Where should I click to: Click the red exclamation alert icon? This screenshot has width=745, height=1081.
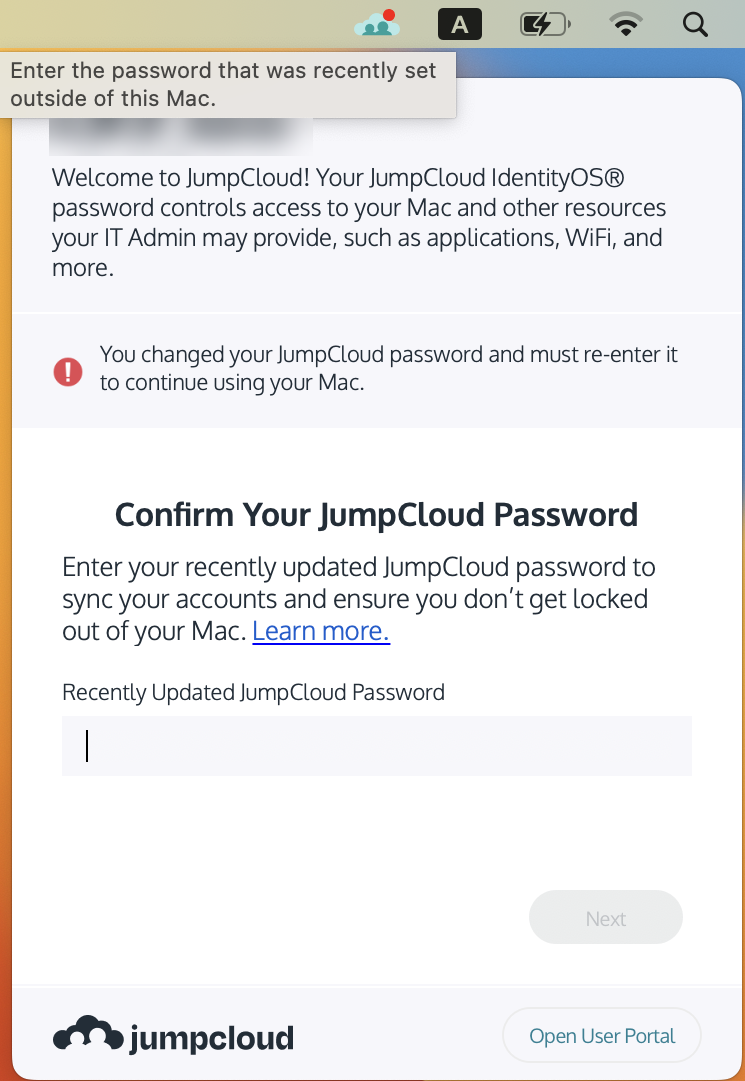click(68, 372)
